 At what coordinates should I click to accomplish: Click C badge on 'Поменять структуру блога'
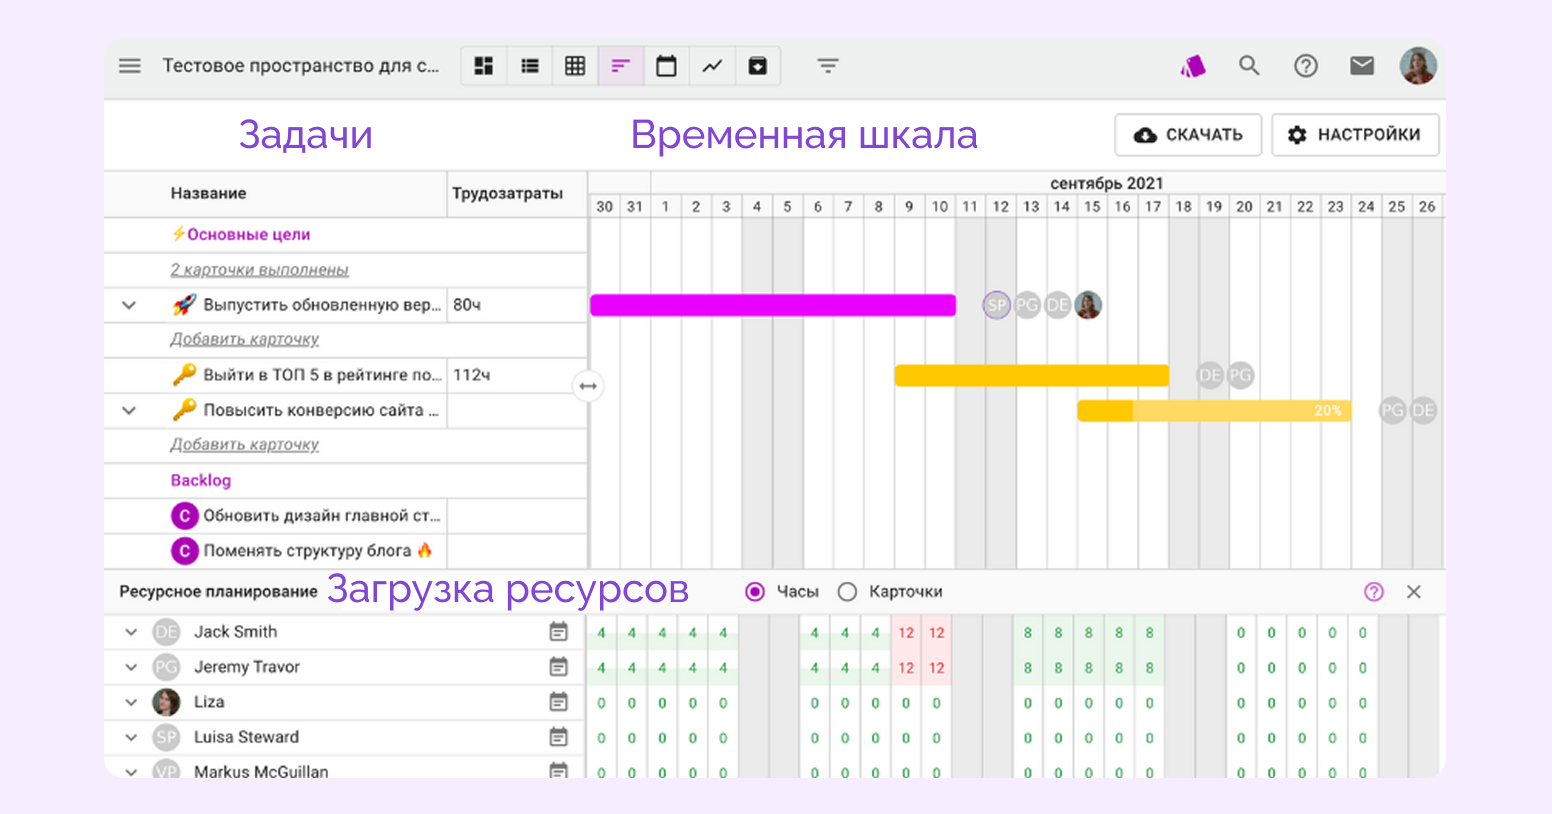[184, 551]
